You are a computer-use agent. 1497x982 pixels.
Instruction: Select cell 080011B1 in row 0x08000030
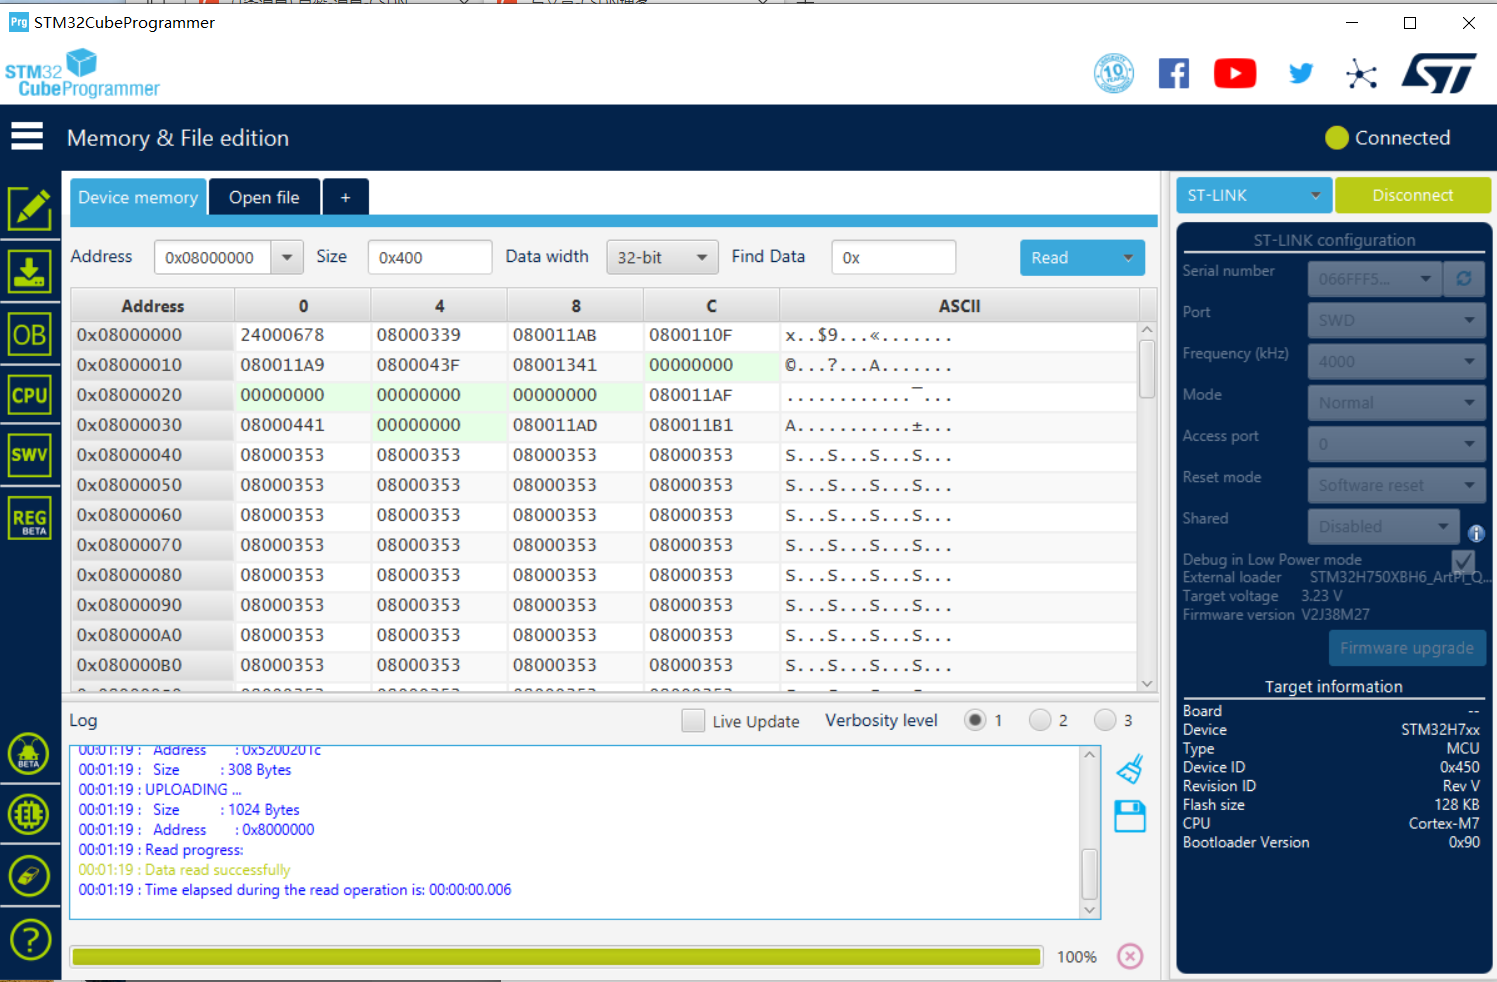click(711, 425)
